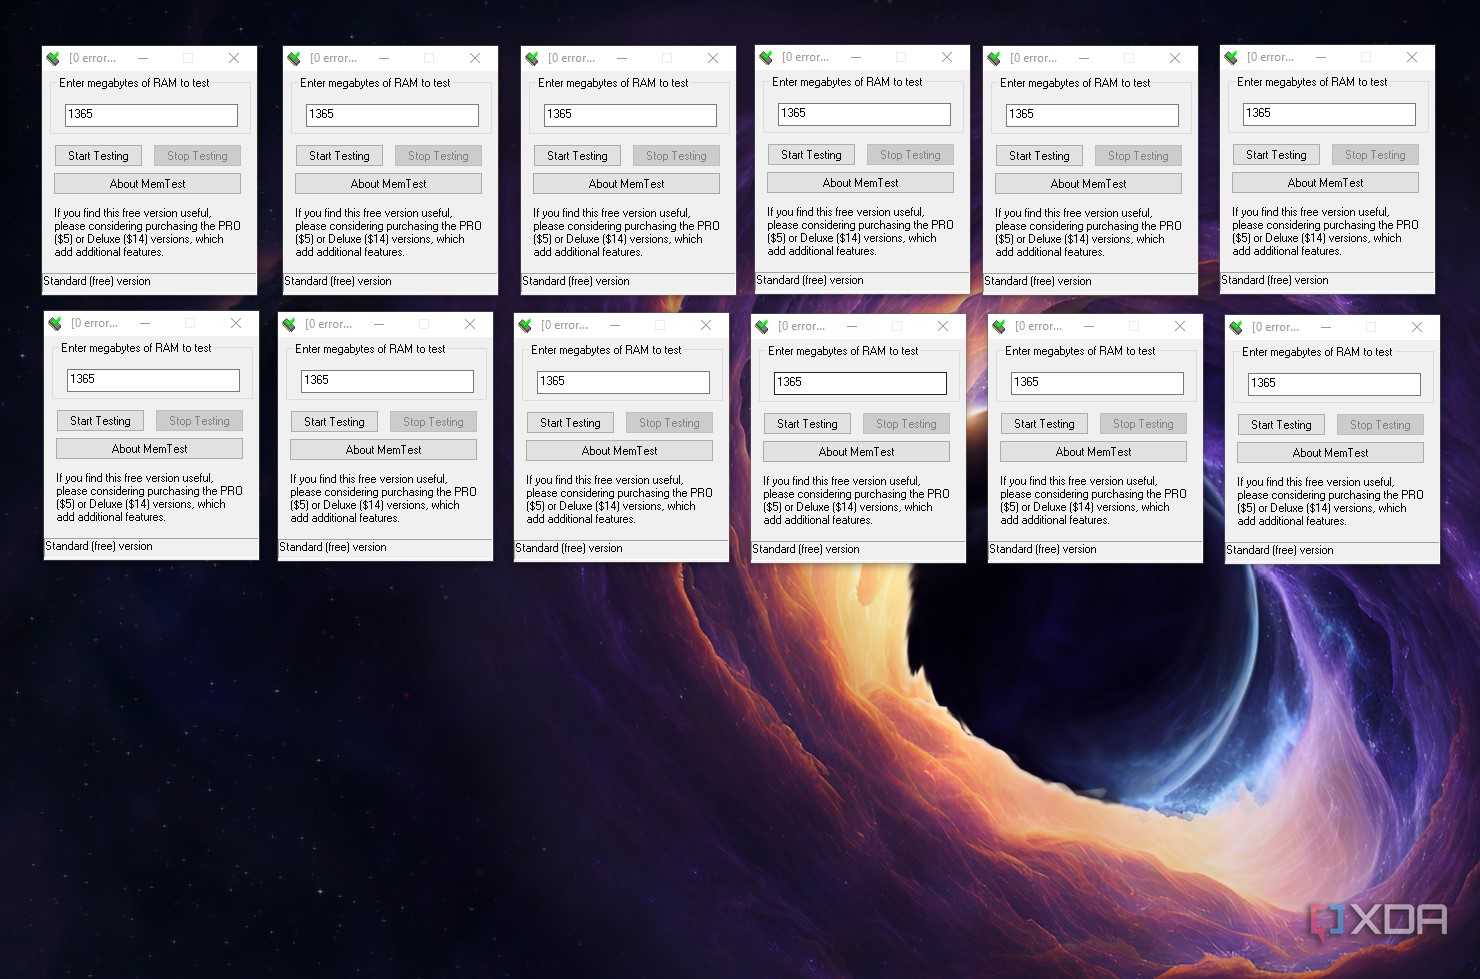Click MemTest icon of second window, top row

[x=295, y=59]
